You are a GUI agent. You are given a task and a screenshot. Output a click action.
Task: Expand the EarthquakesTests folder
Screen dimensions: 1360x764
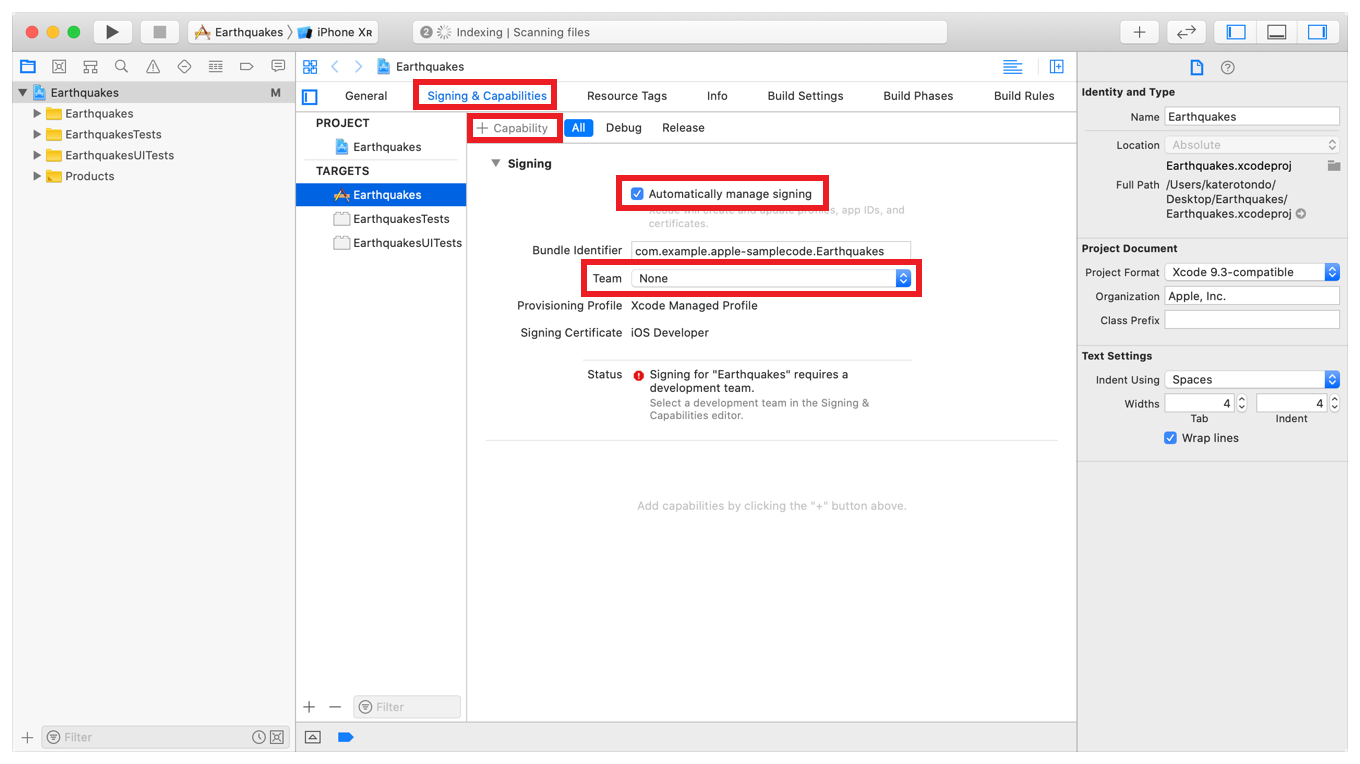tap(37, 134)
